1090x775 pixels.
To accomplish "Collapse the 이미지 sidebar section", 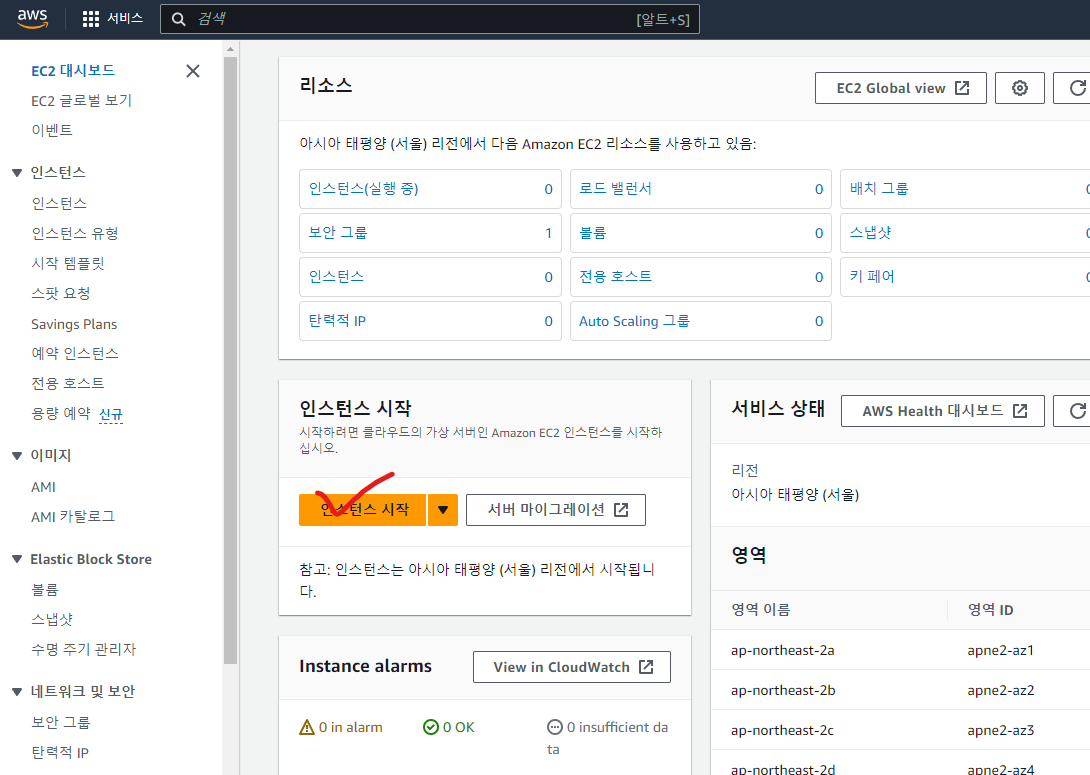I will (x=17, y=455).
